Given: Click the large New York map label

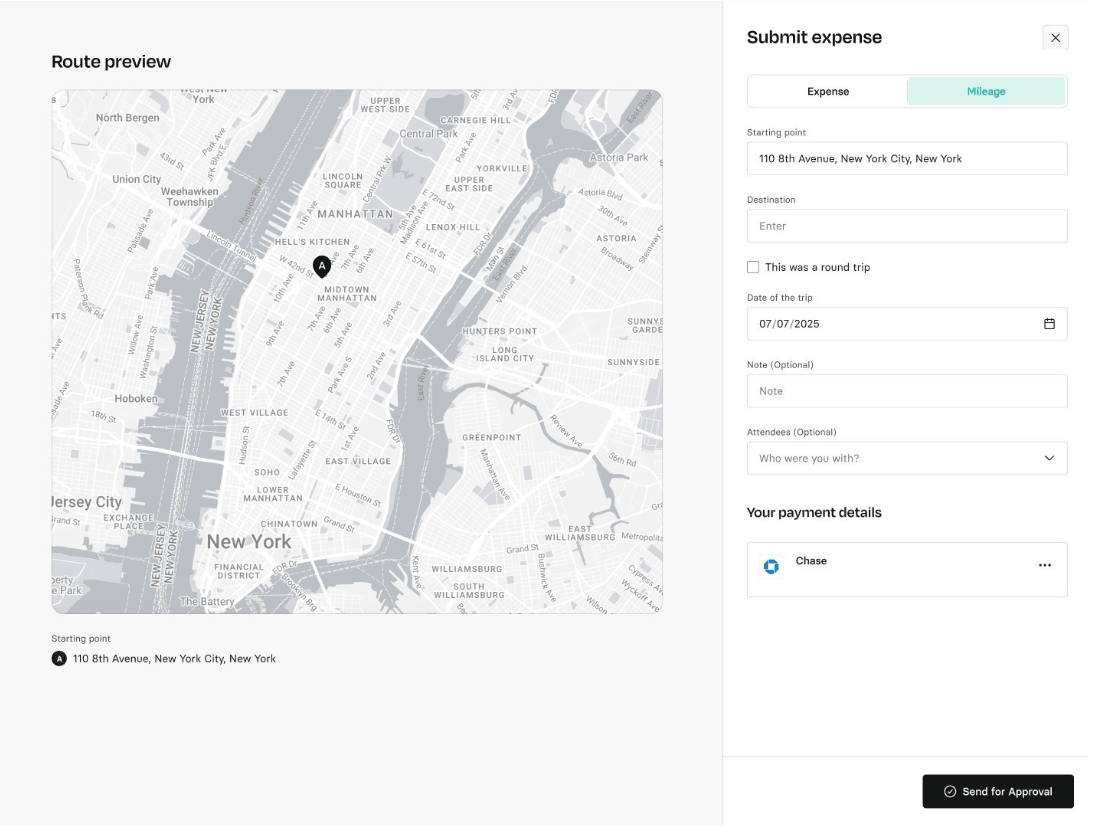Looking at the screenshot, I should pyautogui.click(x=249, y=542).
